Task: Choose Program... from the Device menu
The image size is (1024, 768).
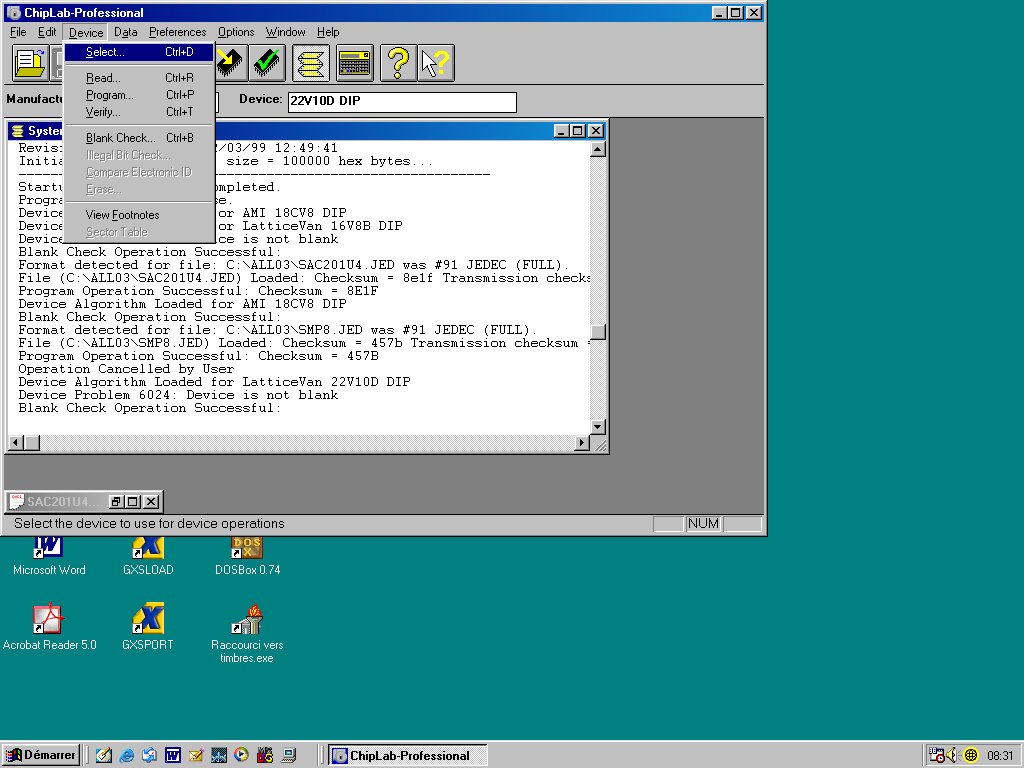Action: [x=139, y=95]
